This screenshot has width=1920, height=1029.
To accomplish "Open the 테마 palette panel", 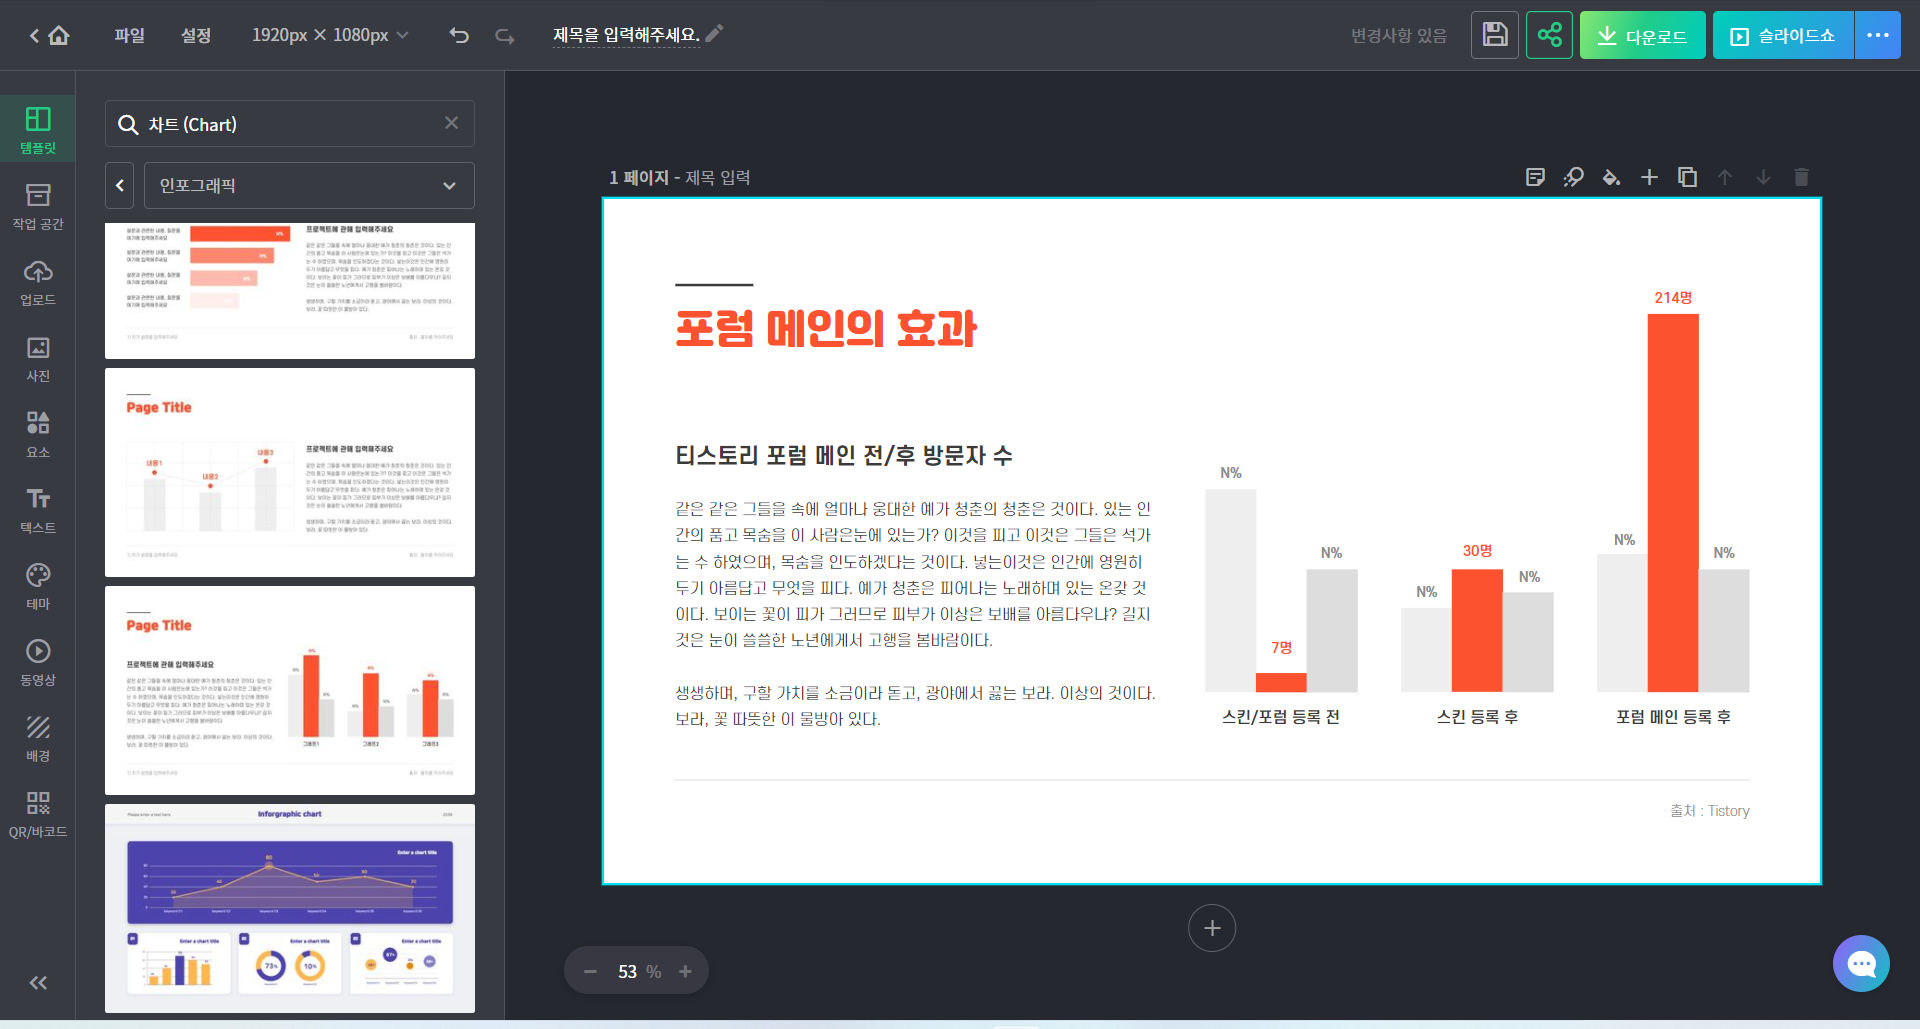I will coord(38,586).
